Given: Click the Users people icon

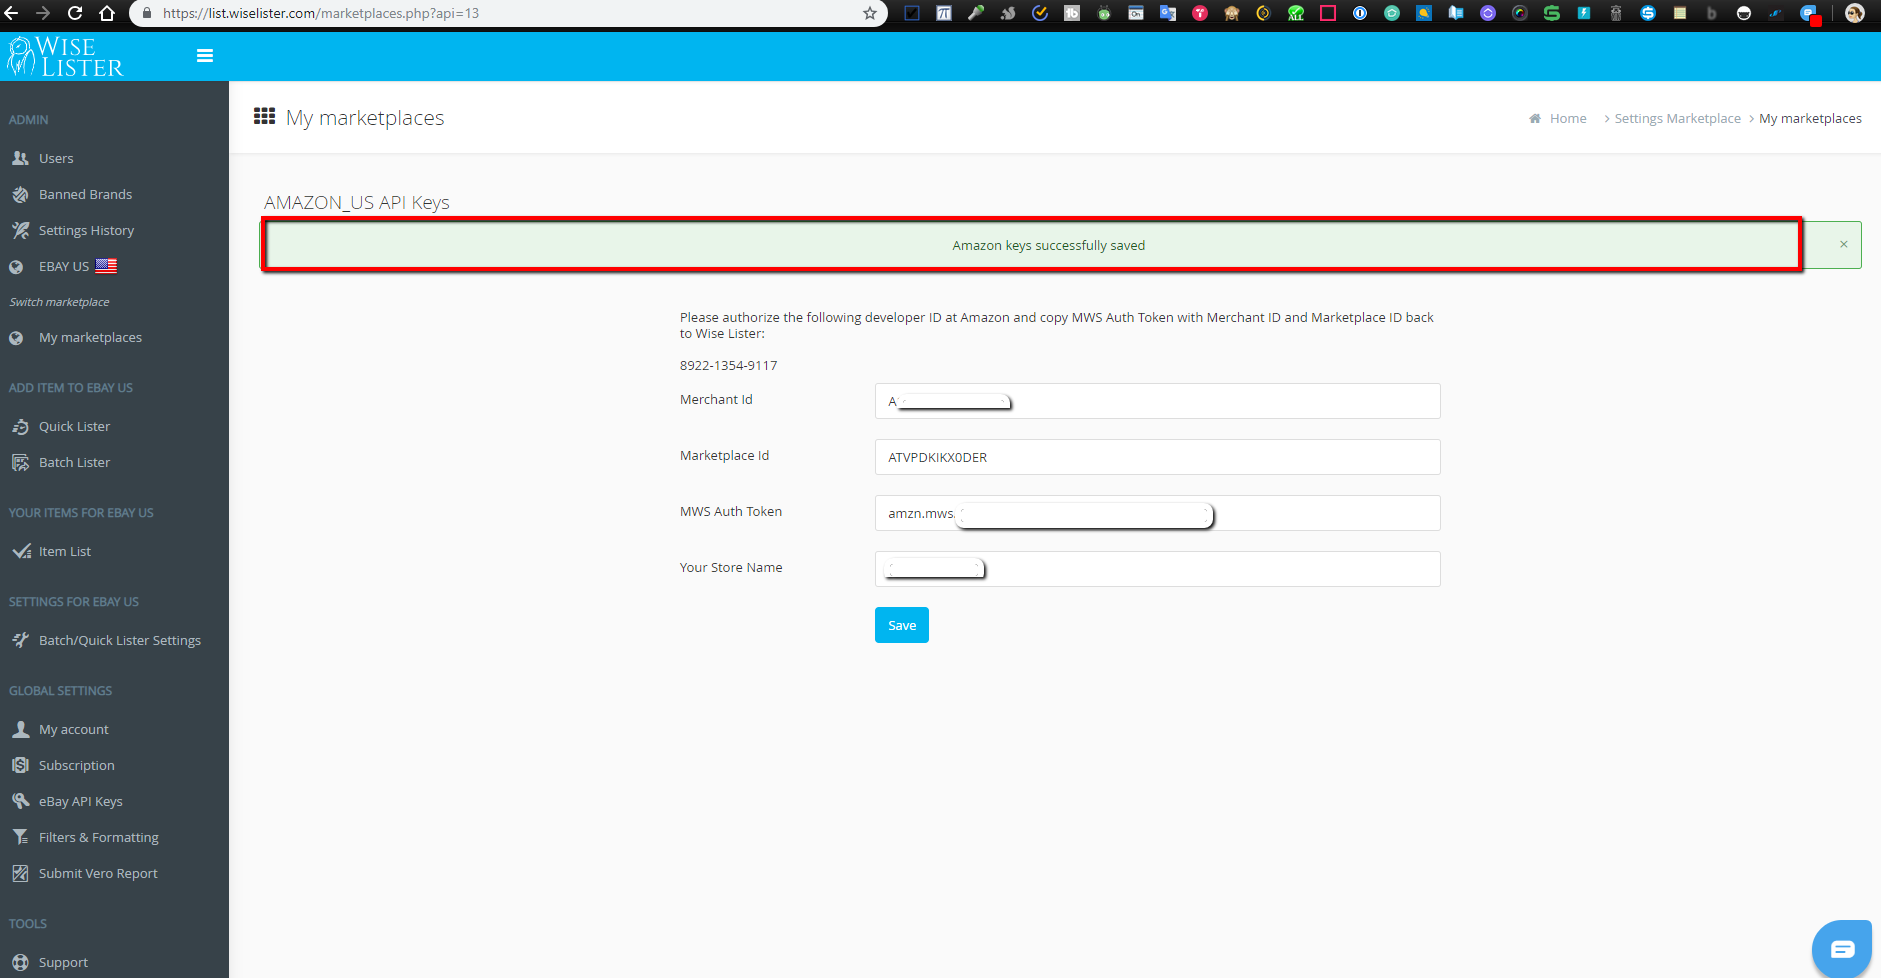Looking at the screenshot, I should click(20, 158).
